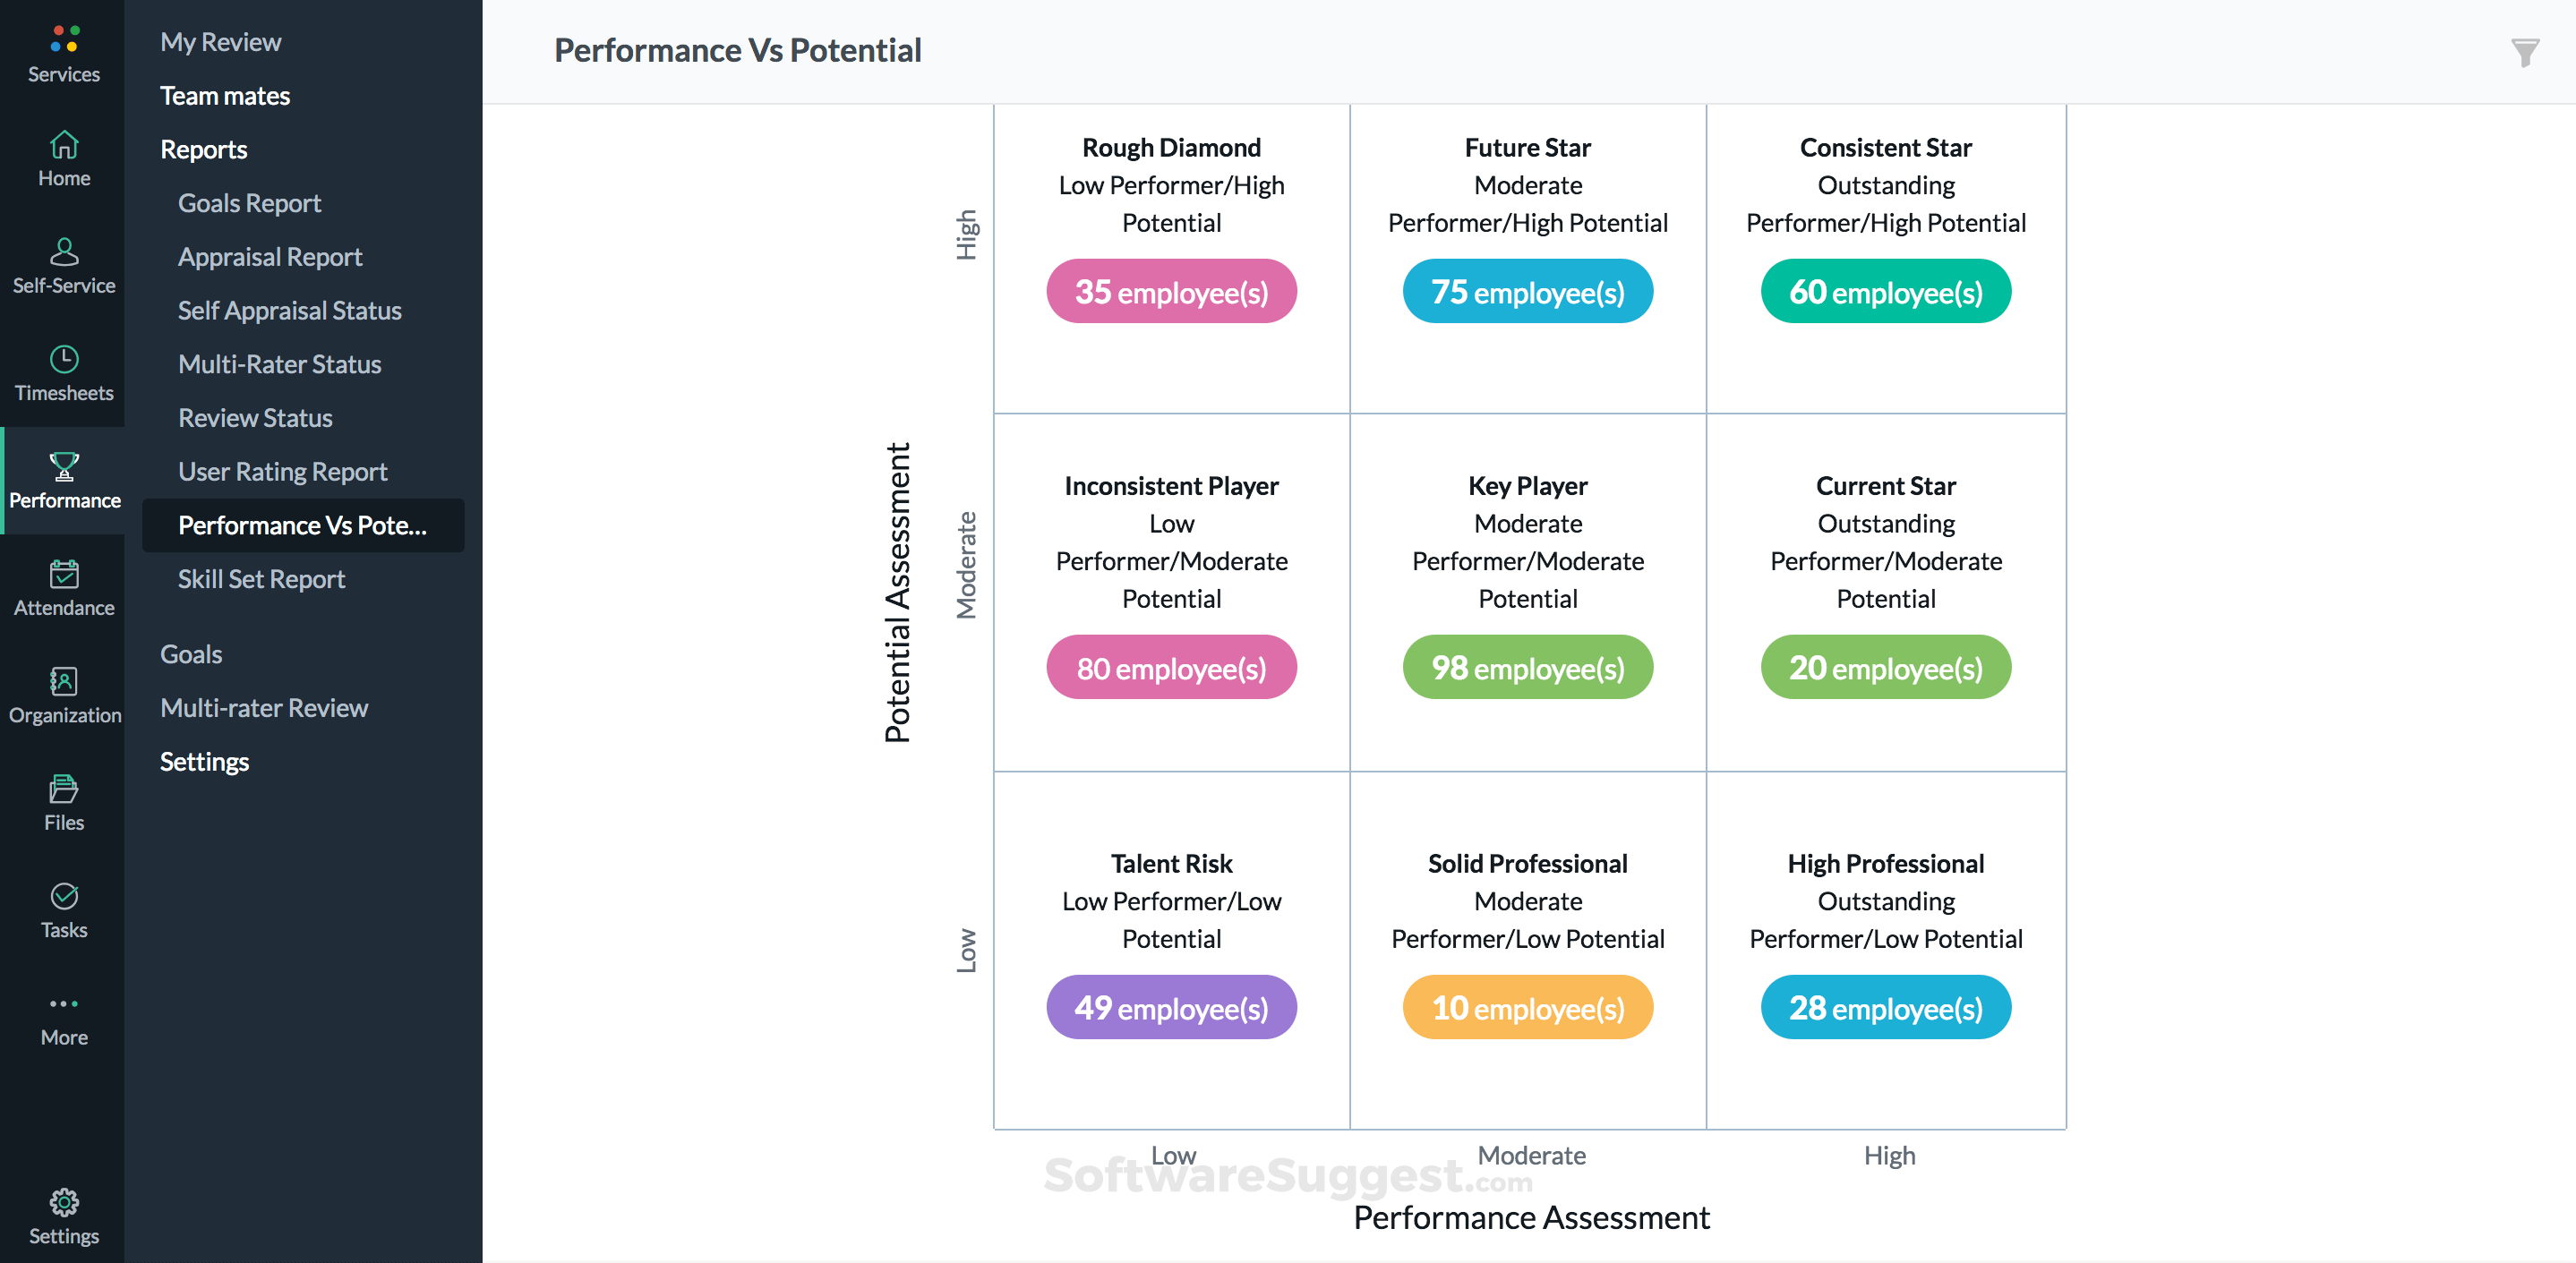Open the Performance trophy icon in sidebar
Screen dimensions: 2576x1263
coord(63,478)
